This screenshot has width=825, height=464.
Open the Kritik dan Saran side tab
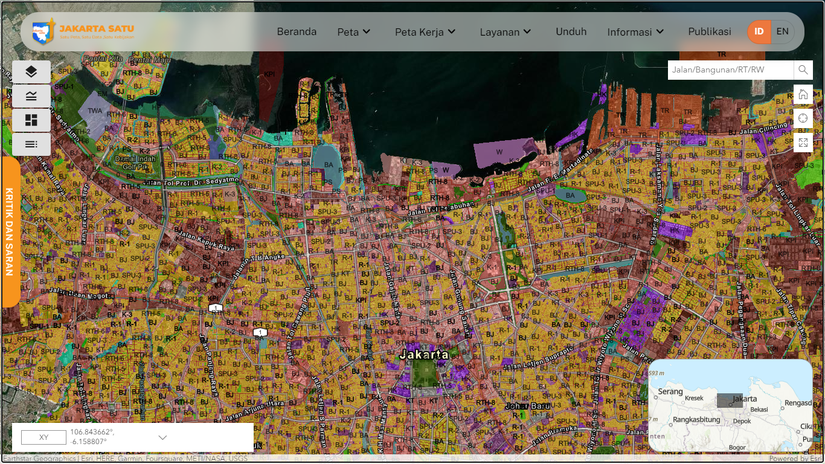10,231
